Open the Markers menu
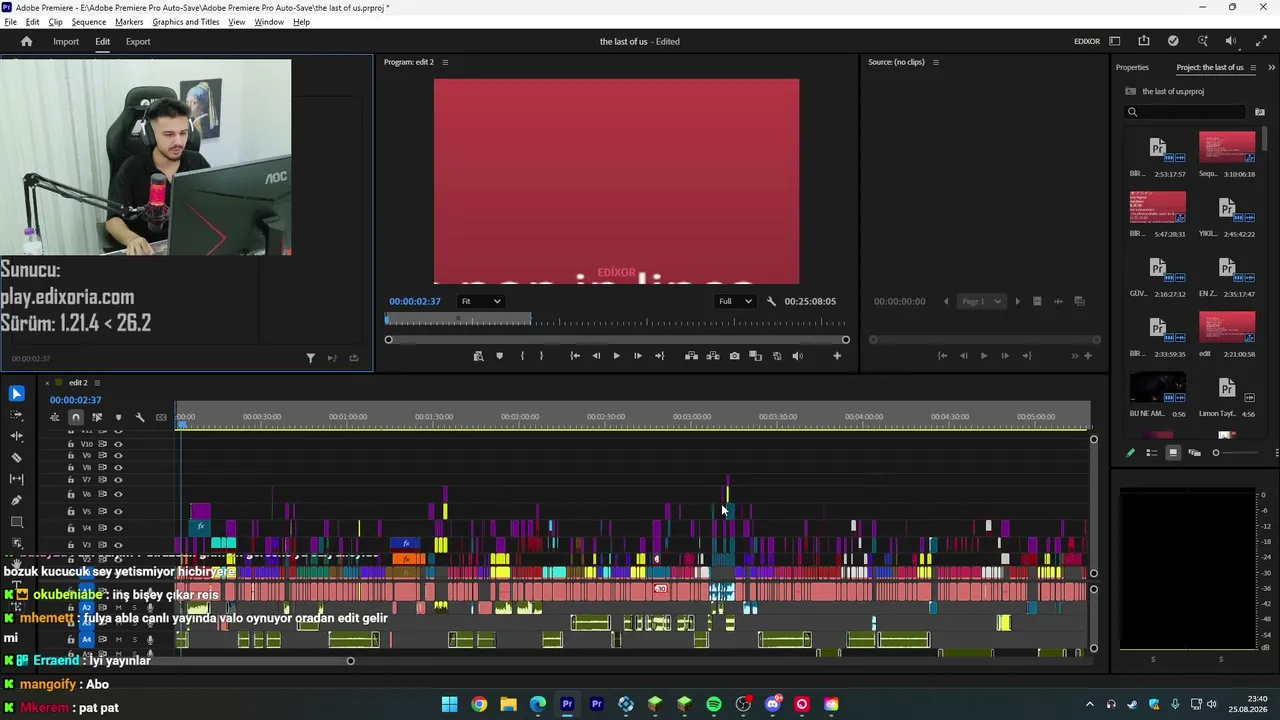 [129, 22]
